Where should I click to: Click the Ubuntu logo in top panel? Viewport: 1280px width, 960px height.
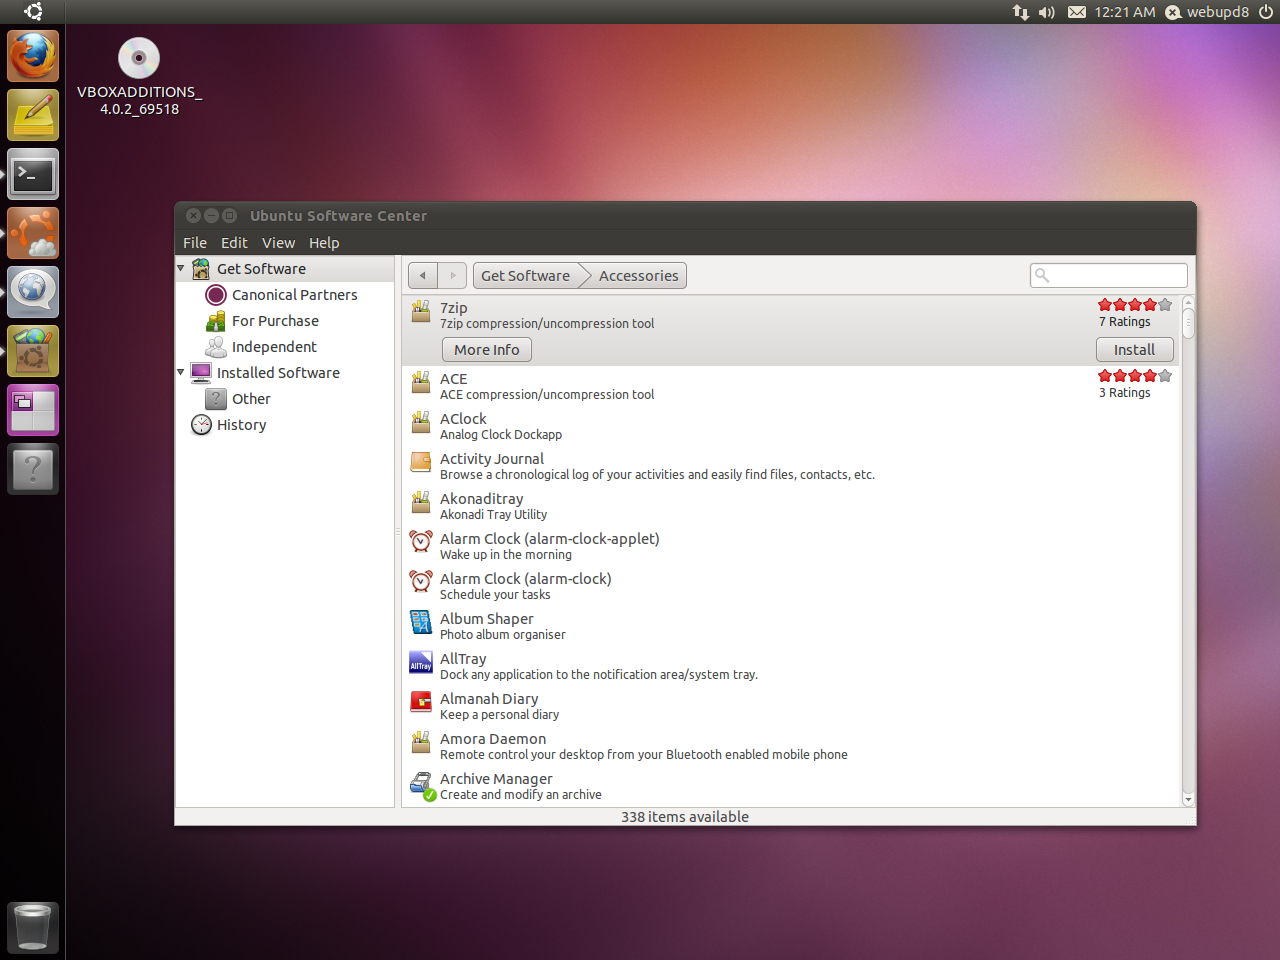33,12
